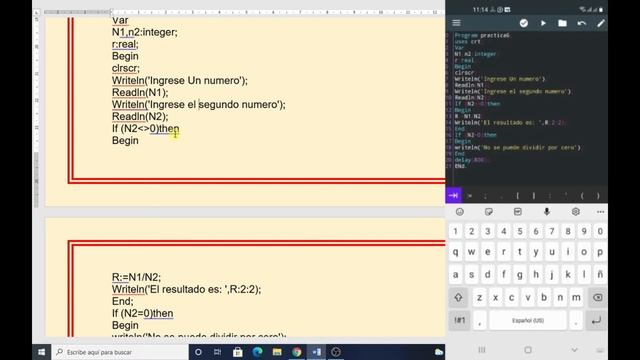Click the 'Readln(N2);' line in the document
640x360 pixels.
tap(140, 116)
